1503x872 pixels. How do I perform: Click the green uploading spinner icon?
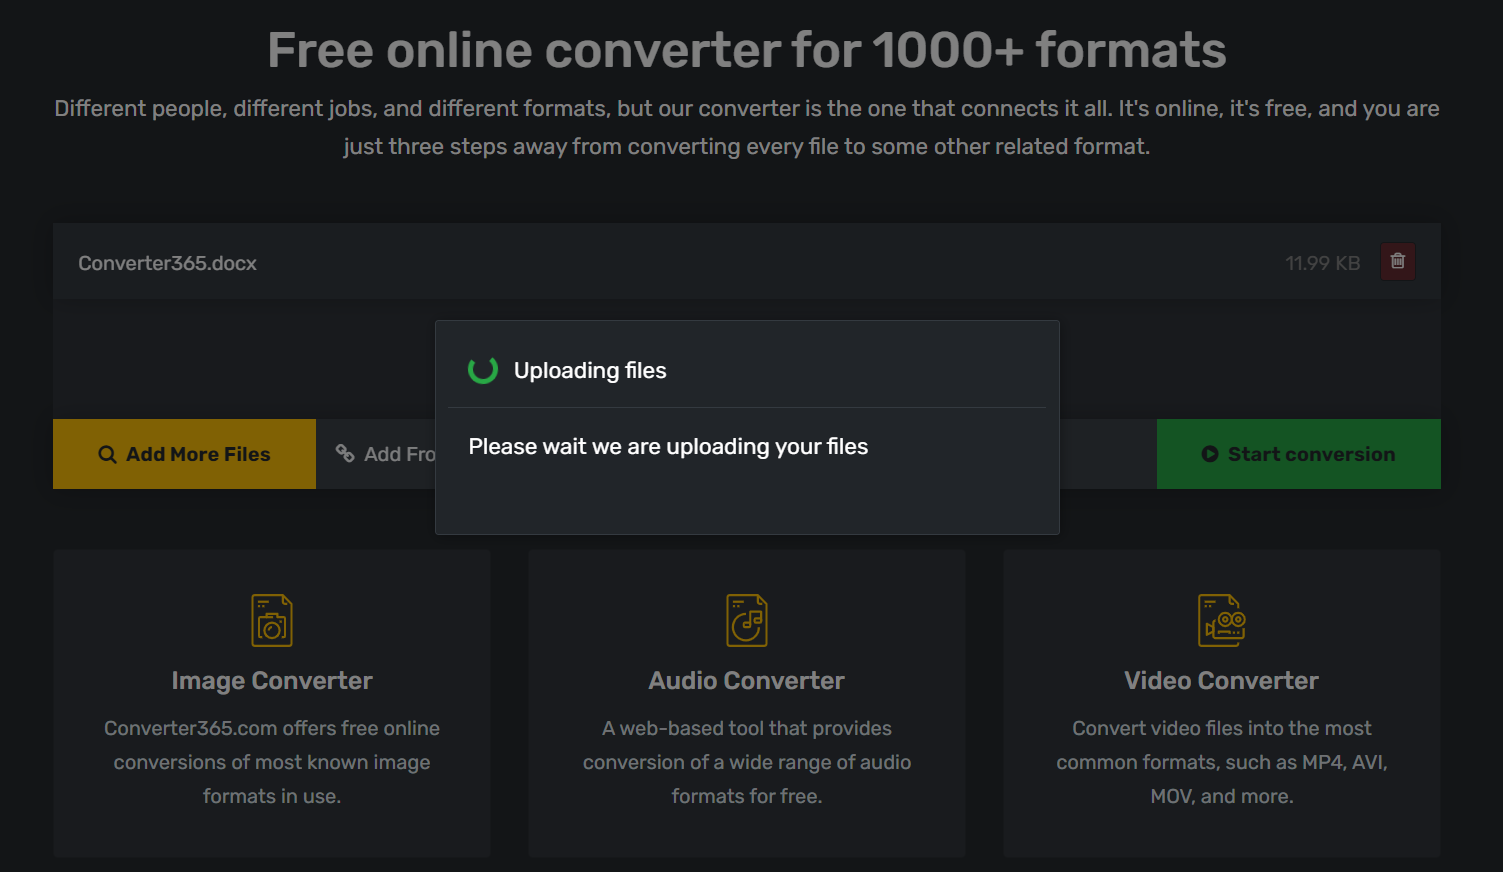(x=483, y=370)
